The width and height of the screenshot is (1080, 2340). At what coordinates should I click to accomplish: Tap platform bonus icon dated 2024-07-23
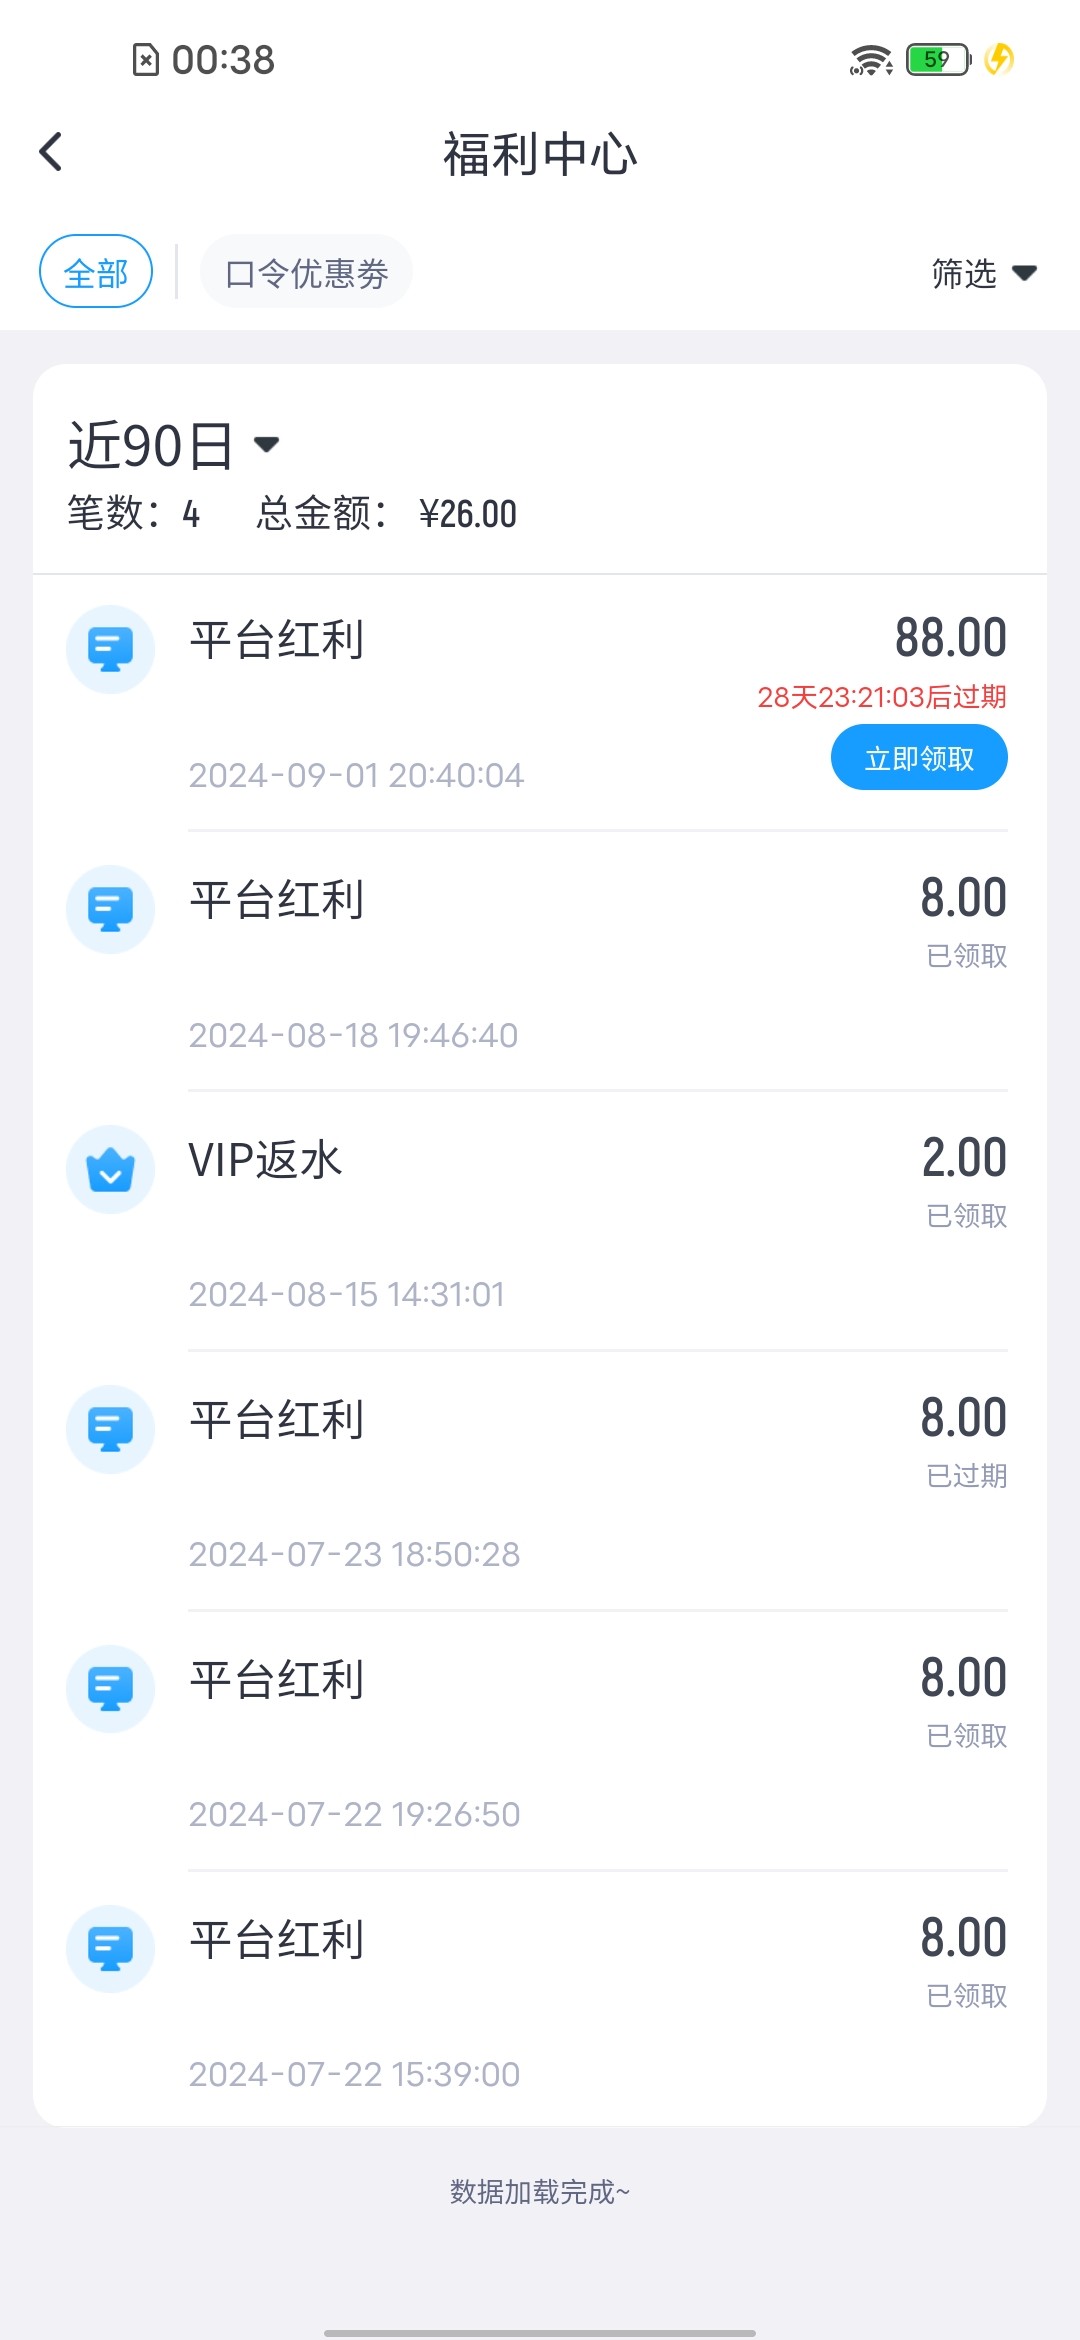(x=110, y=1429)
